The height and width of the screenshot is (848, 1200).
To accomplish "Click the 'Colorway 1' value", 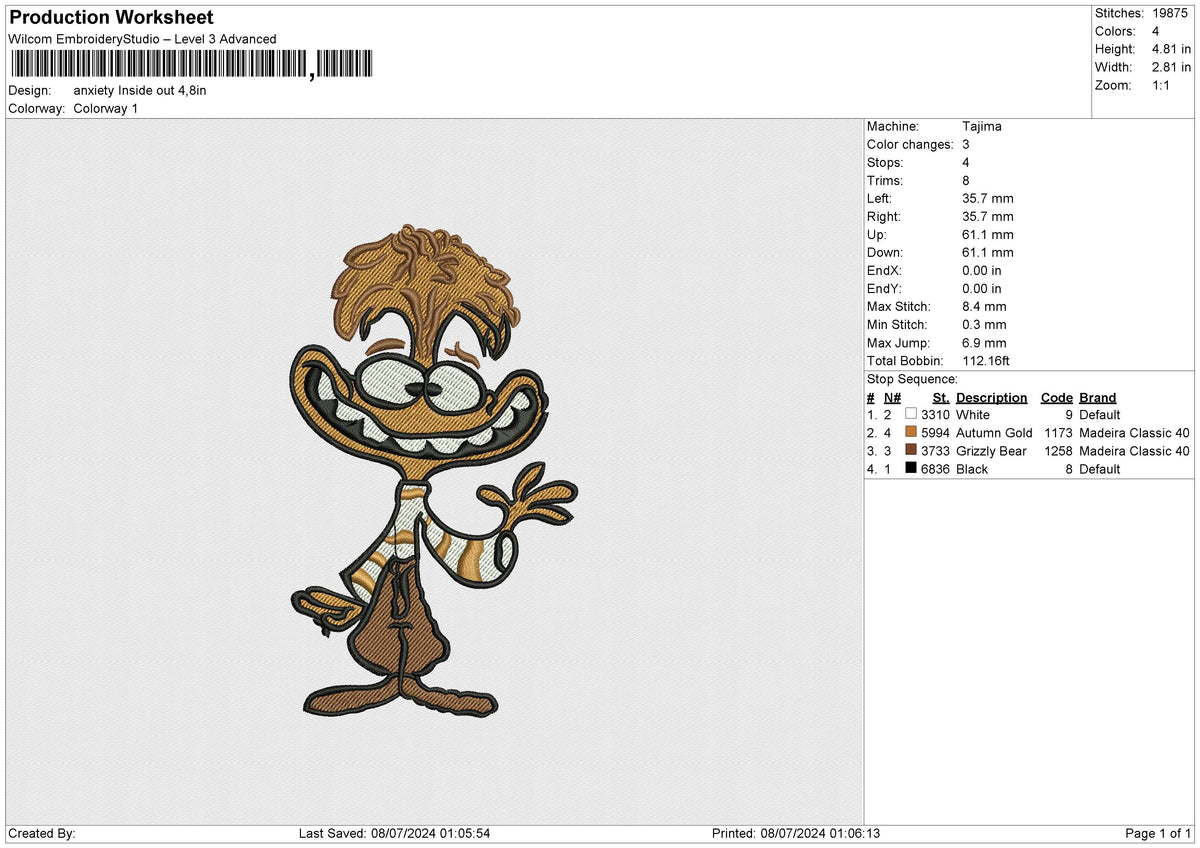I will [x=106, y=108].
